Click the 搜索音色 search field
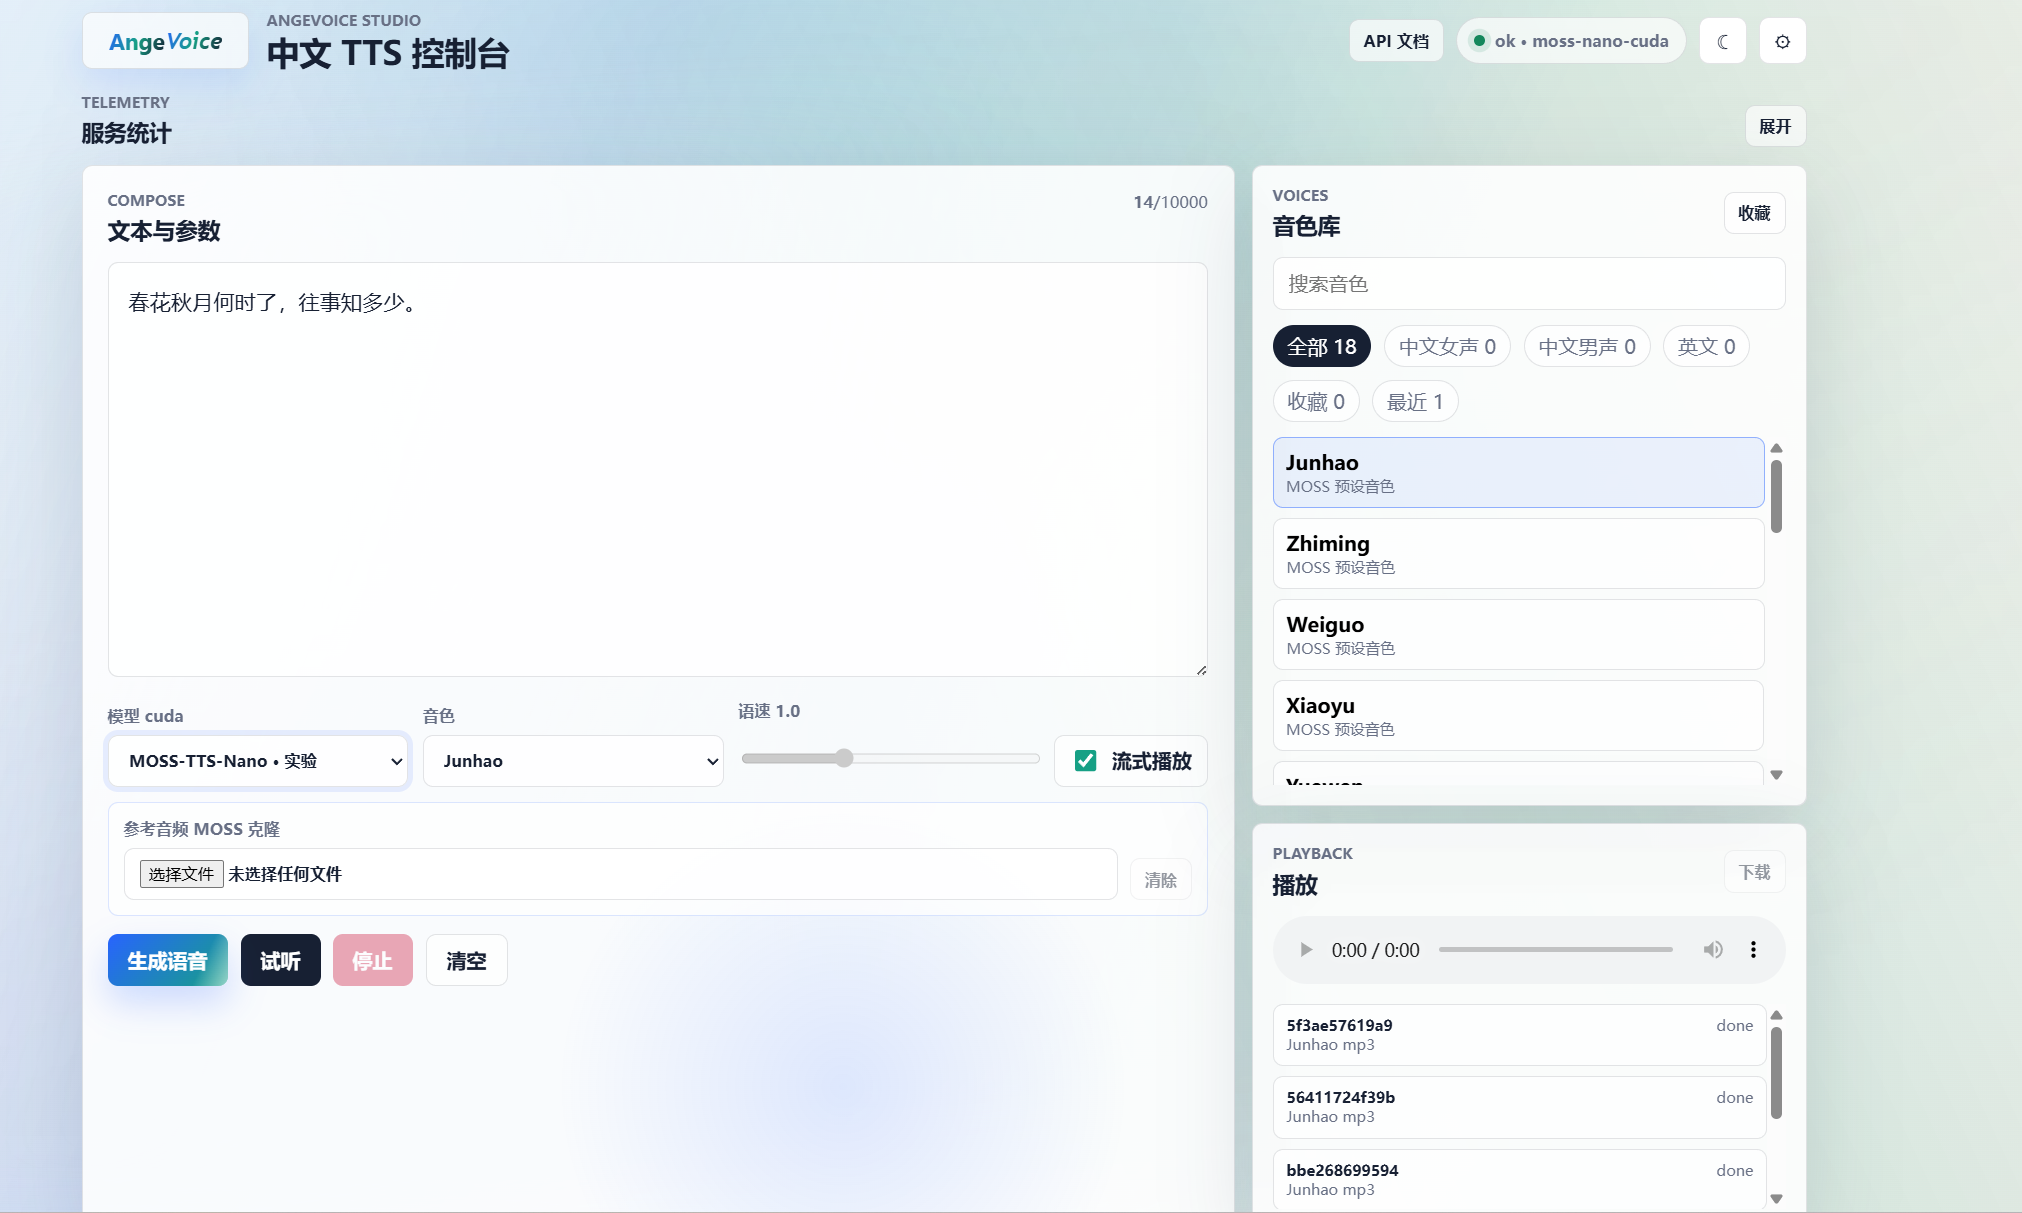The width and height of the screenshot is (2022, 1213). pos(1528,284)
